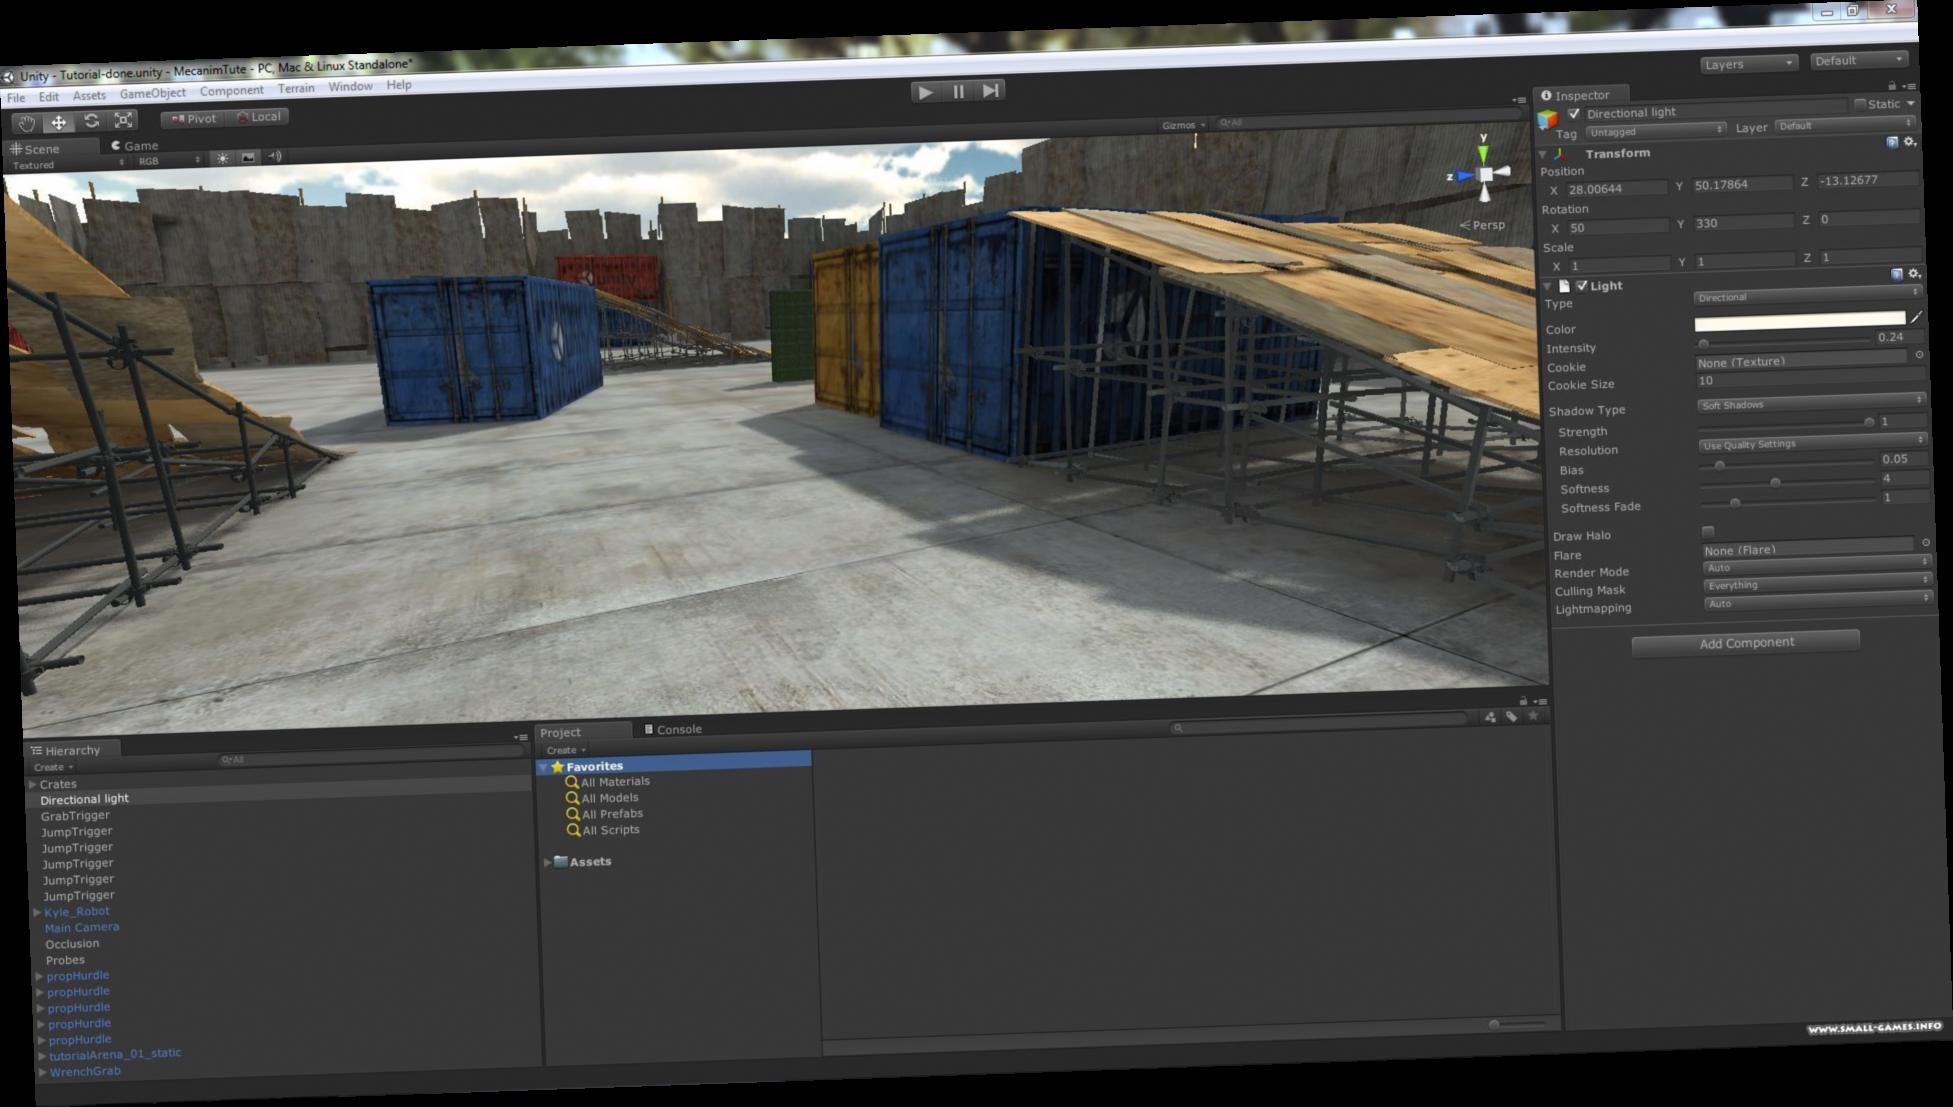The height and width of the screenshot is (1107, 1953).
Task: Select Kyle_Robot in Hierarchy panel
Action: (x=76, y=911)
